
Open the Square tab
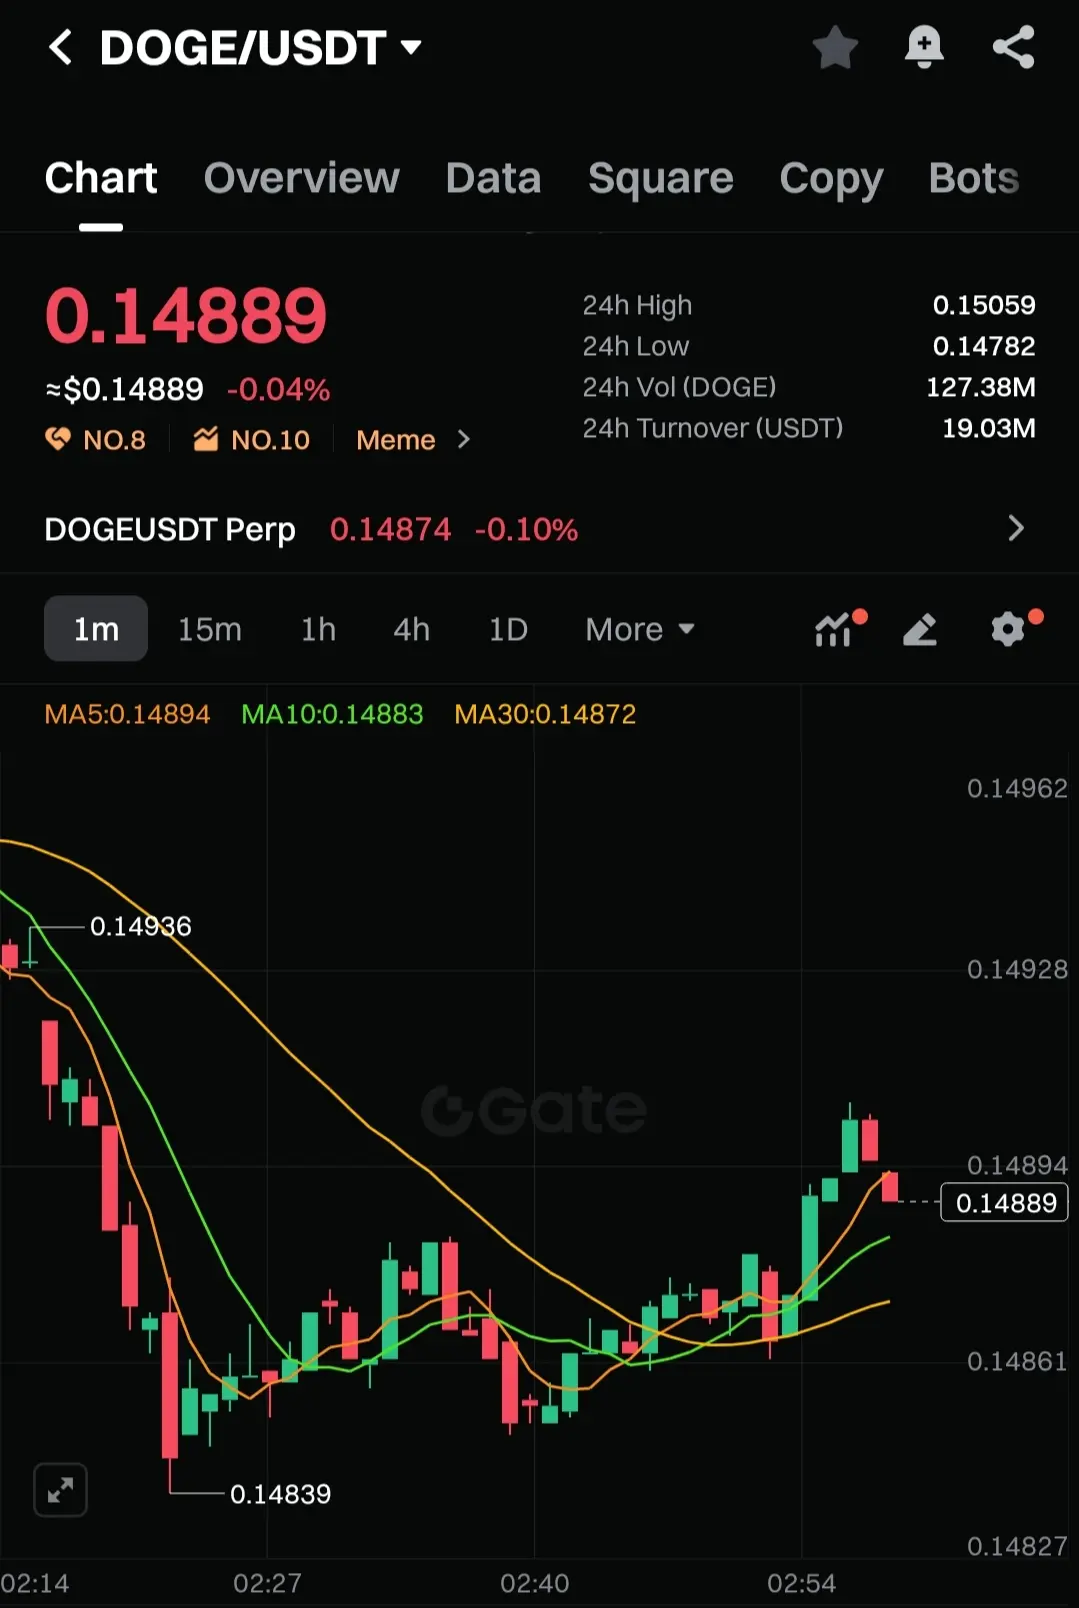point(660,178)
